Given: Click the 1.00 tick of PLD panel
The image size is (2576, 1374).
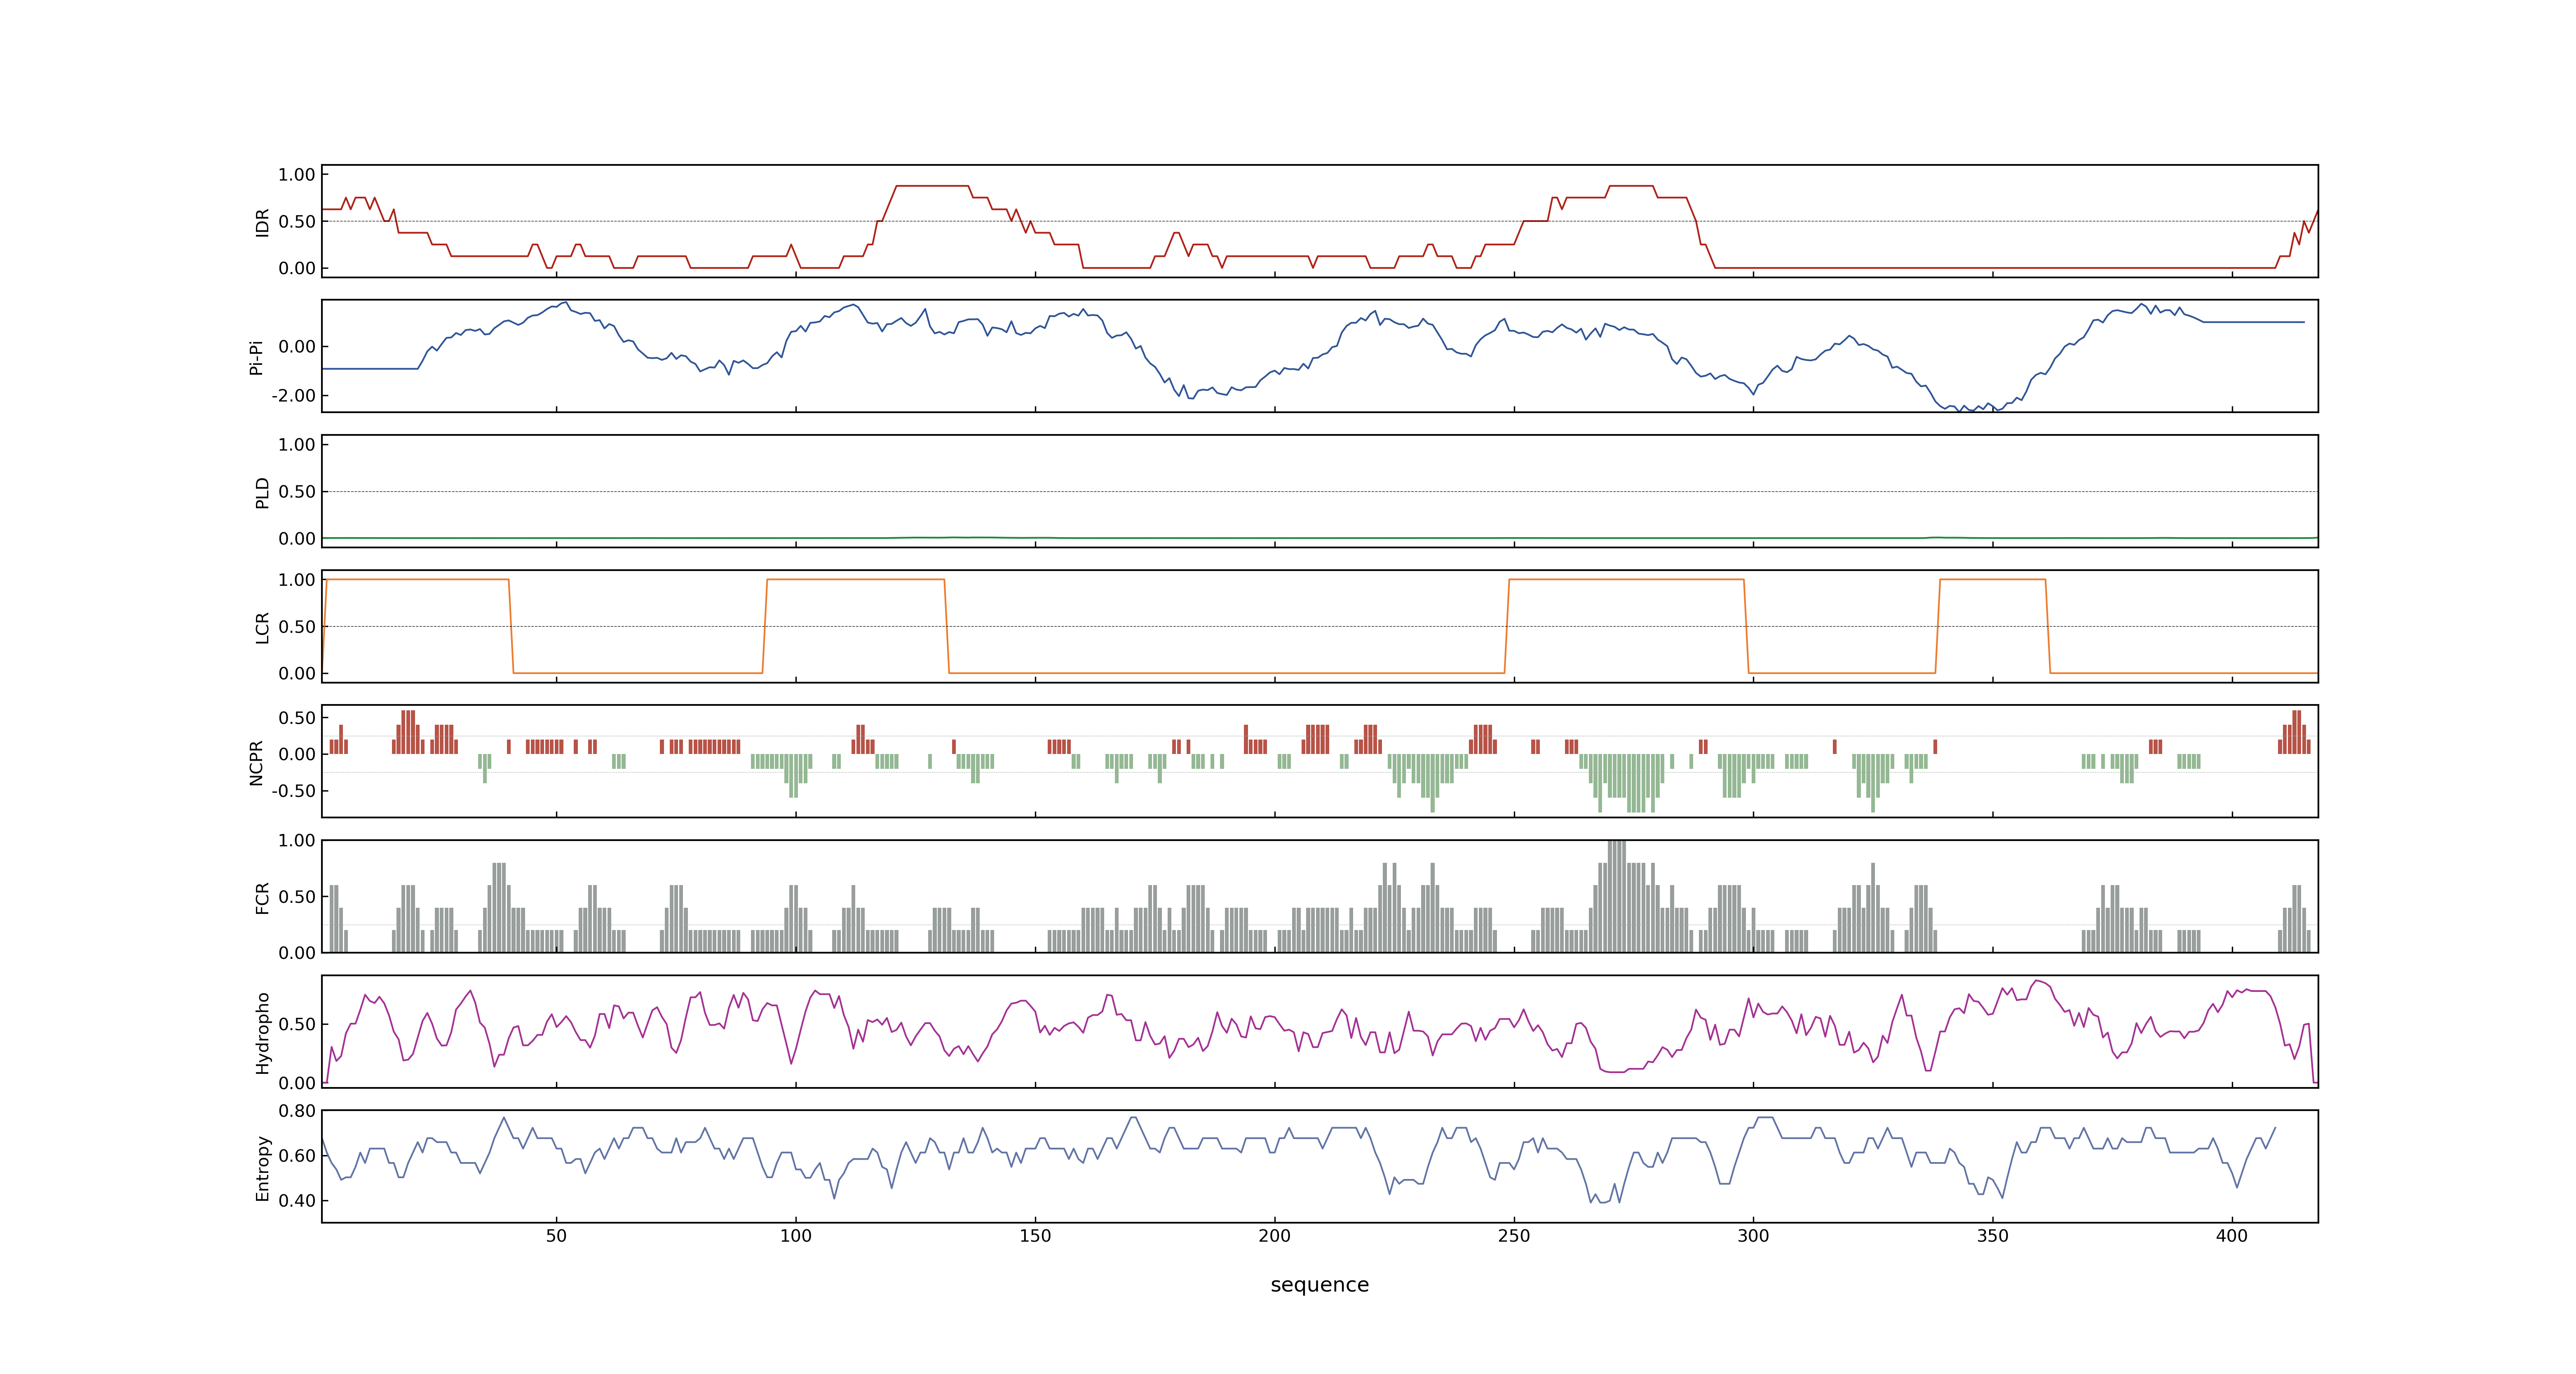Looking at the screenshot, I should pos(297,445).
